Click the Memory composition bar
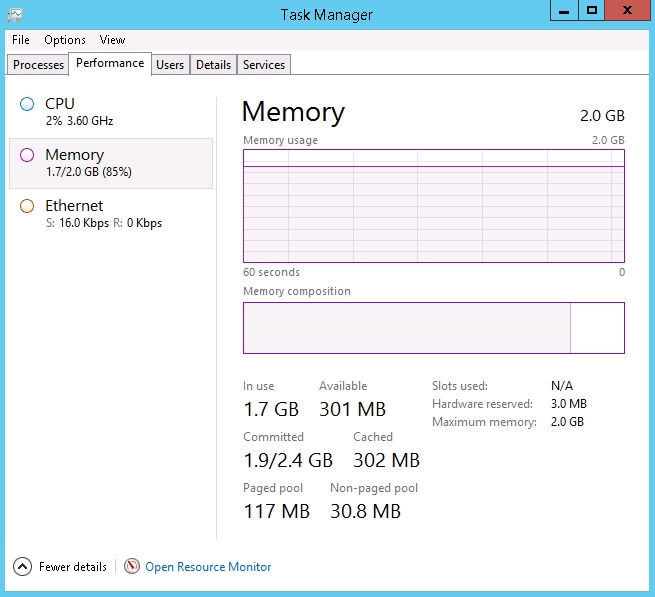Image resolution: width=655 pixels, height=597 pixels. [x=434, y=328]
